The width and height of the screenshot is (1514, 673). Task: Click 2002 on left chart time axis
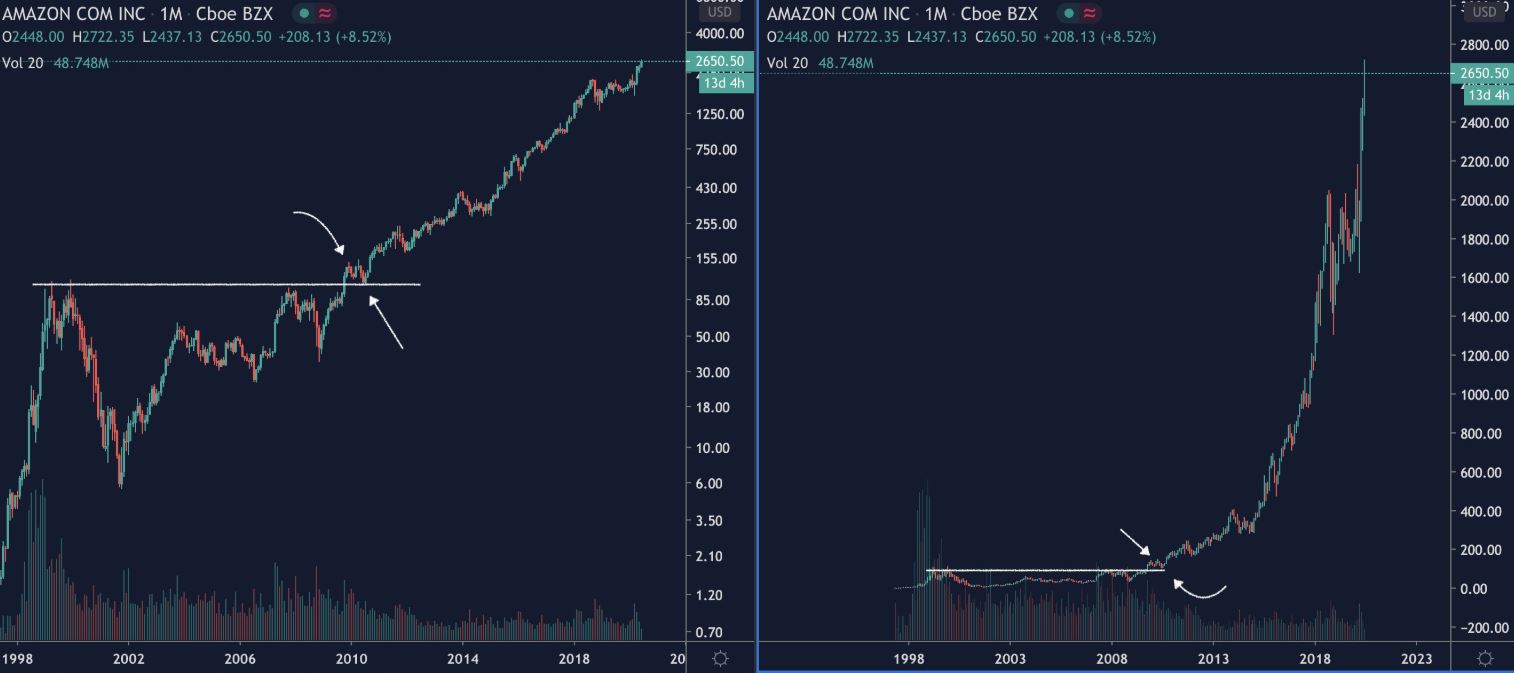click(128, 659)
